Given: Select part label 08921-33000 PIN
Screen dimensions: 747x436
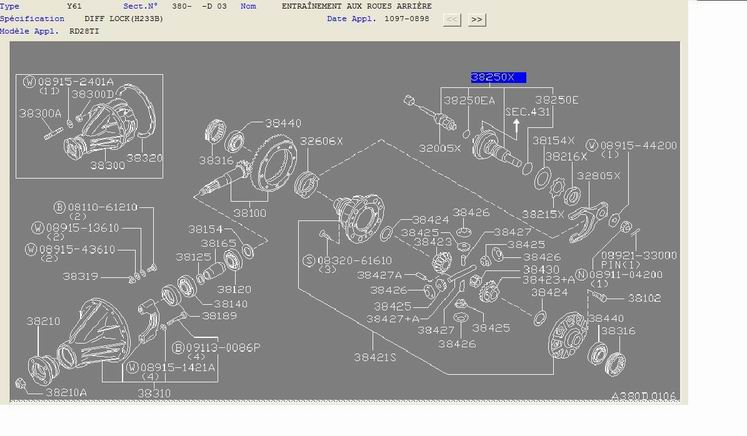Looking at the screenshot, I should [638, 260].
